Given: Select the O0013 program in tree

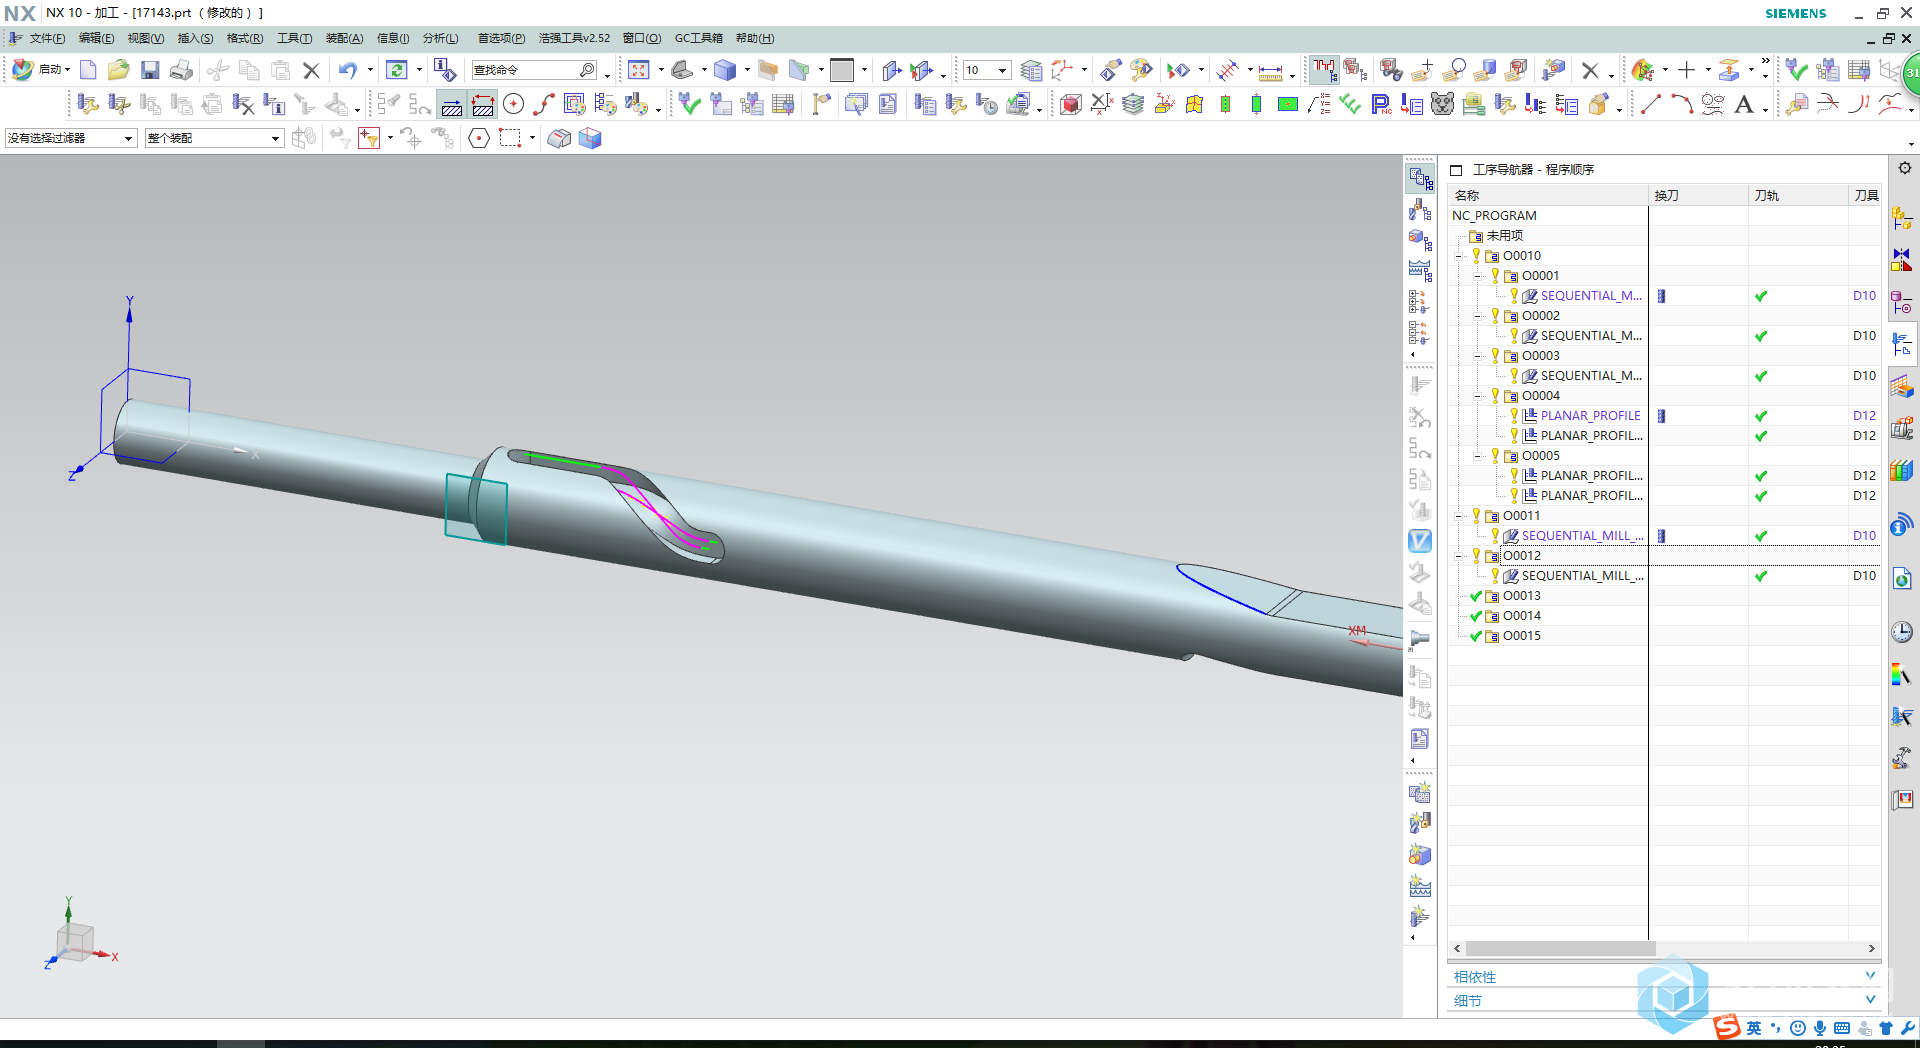Looking at the screenshot, I should click(x=1521, y=596).
